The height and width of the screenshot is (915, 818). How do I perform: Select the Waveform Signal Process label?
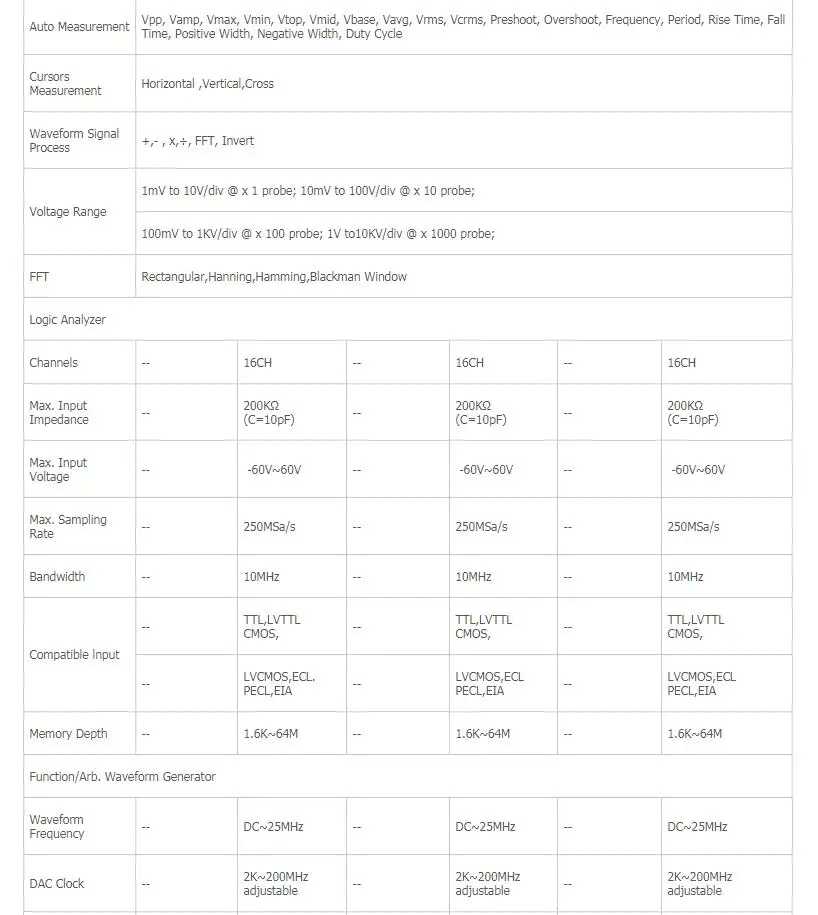point(74,141)
